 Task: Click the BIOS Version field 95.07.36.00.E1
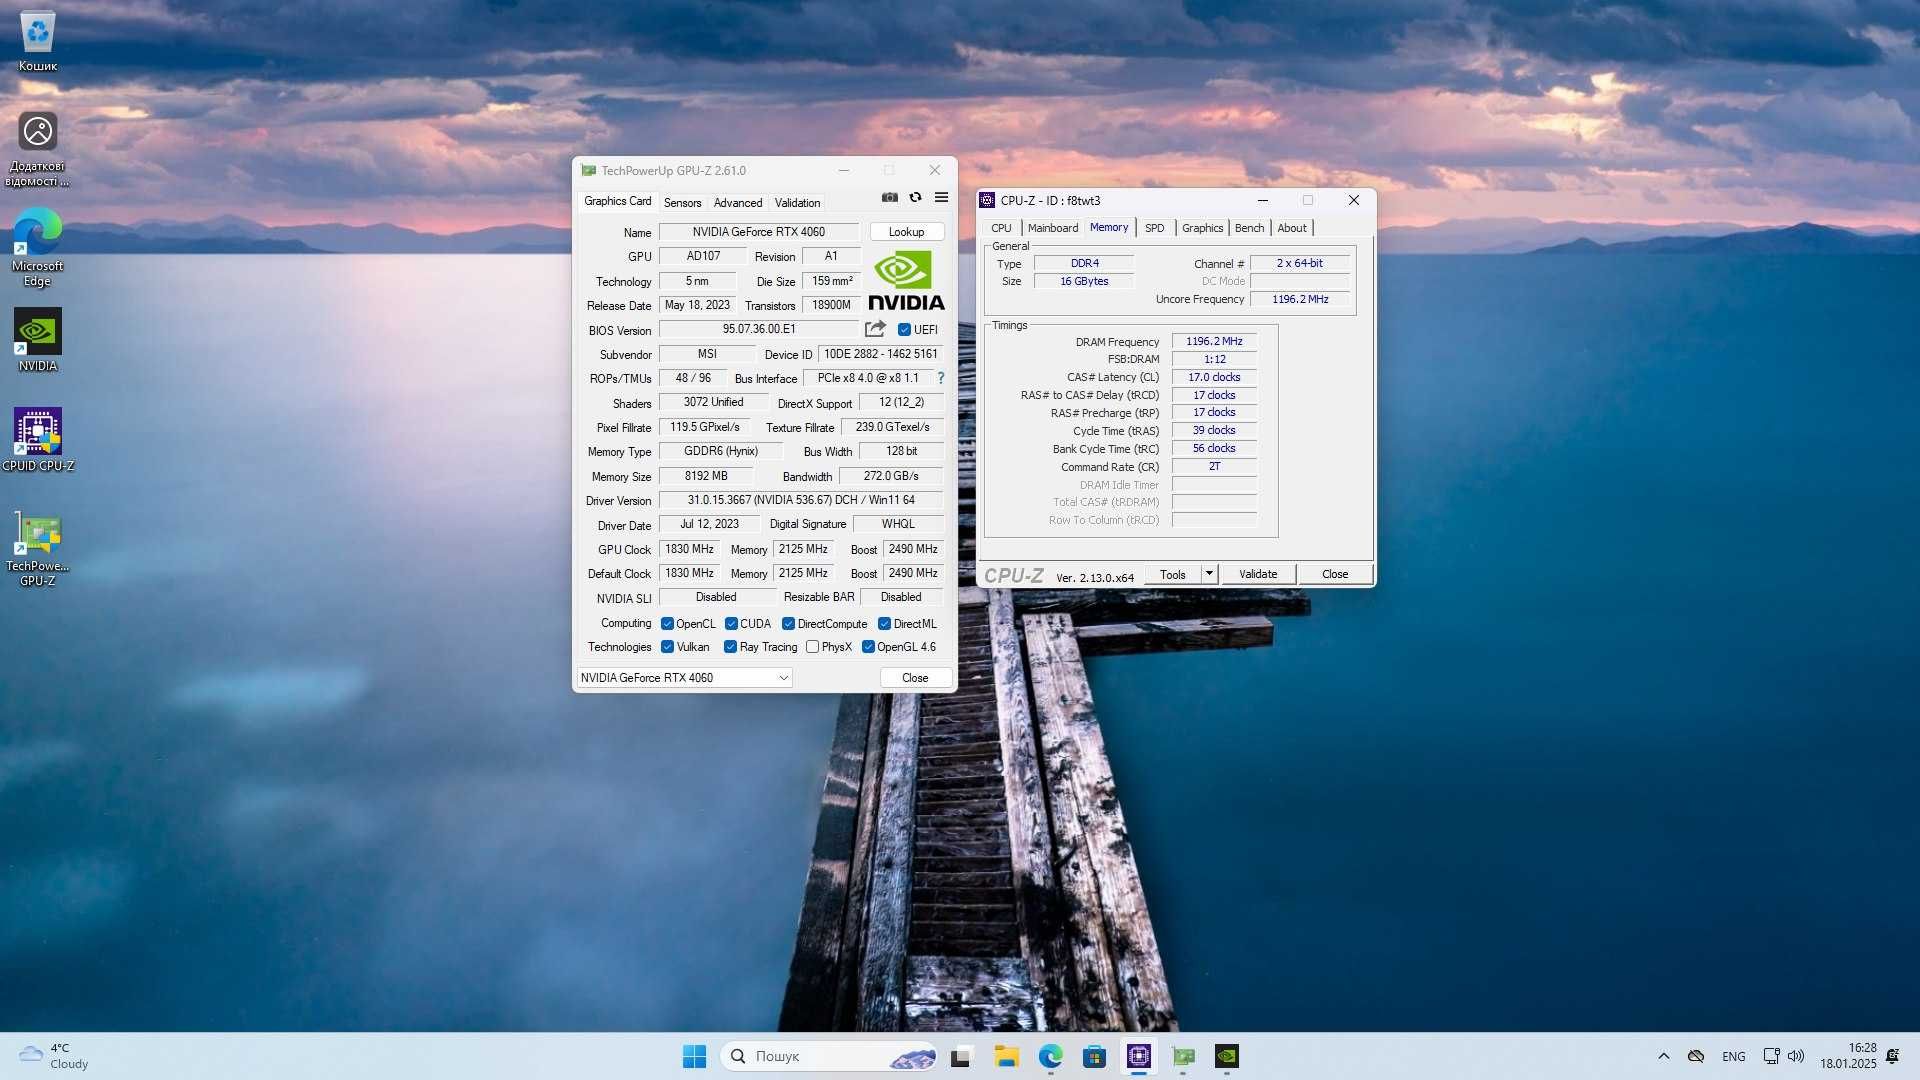coord(759,329)
